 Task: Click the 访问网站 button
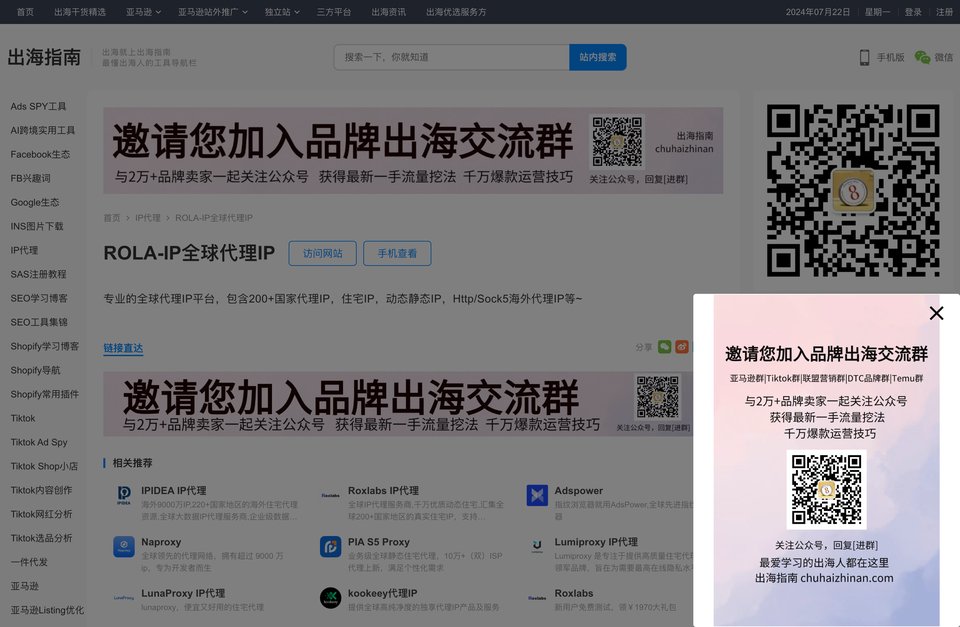pyautogui.click(x=323, y=253)
